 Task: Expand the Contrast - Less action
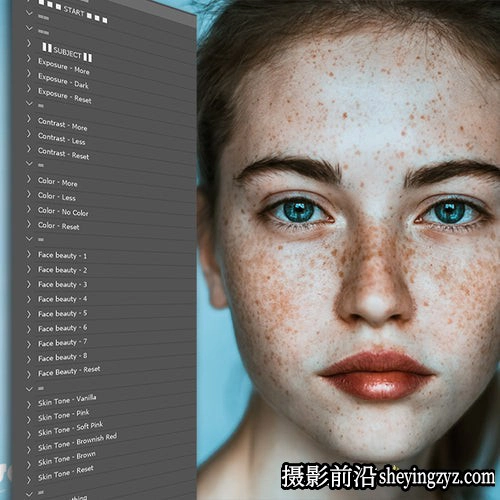coord(29,134)
